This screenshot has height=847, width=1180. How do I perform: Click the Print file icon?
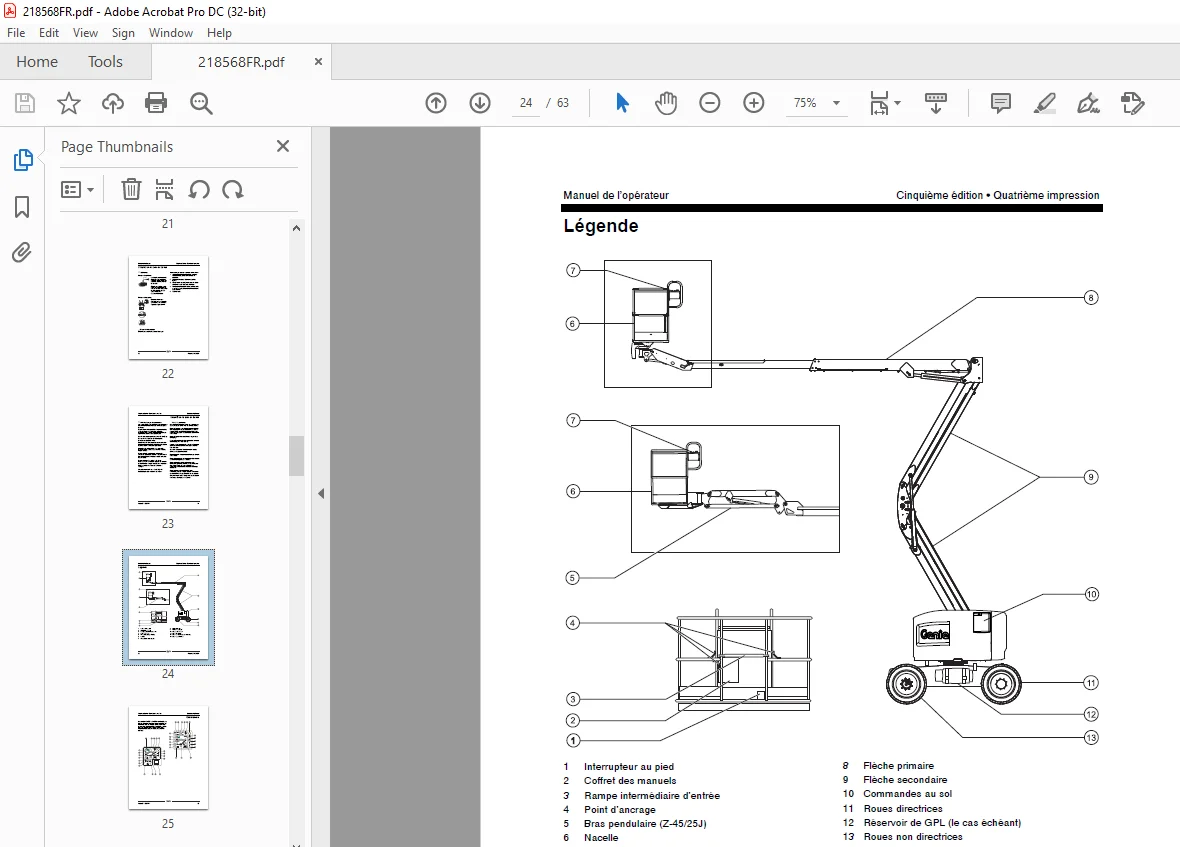pyautogui.click(x=156, y=103)
